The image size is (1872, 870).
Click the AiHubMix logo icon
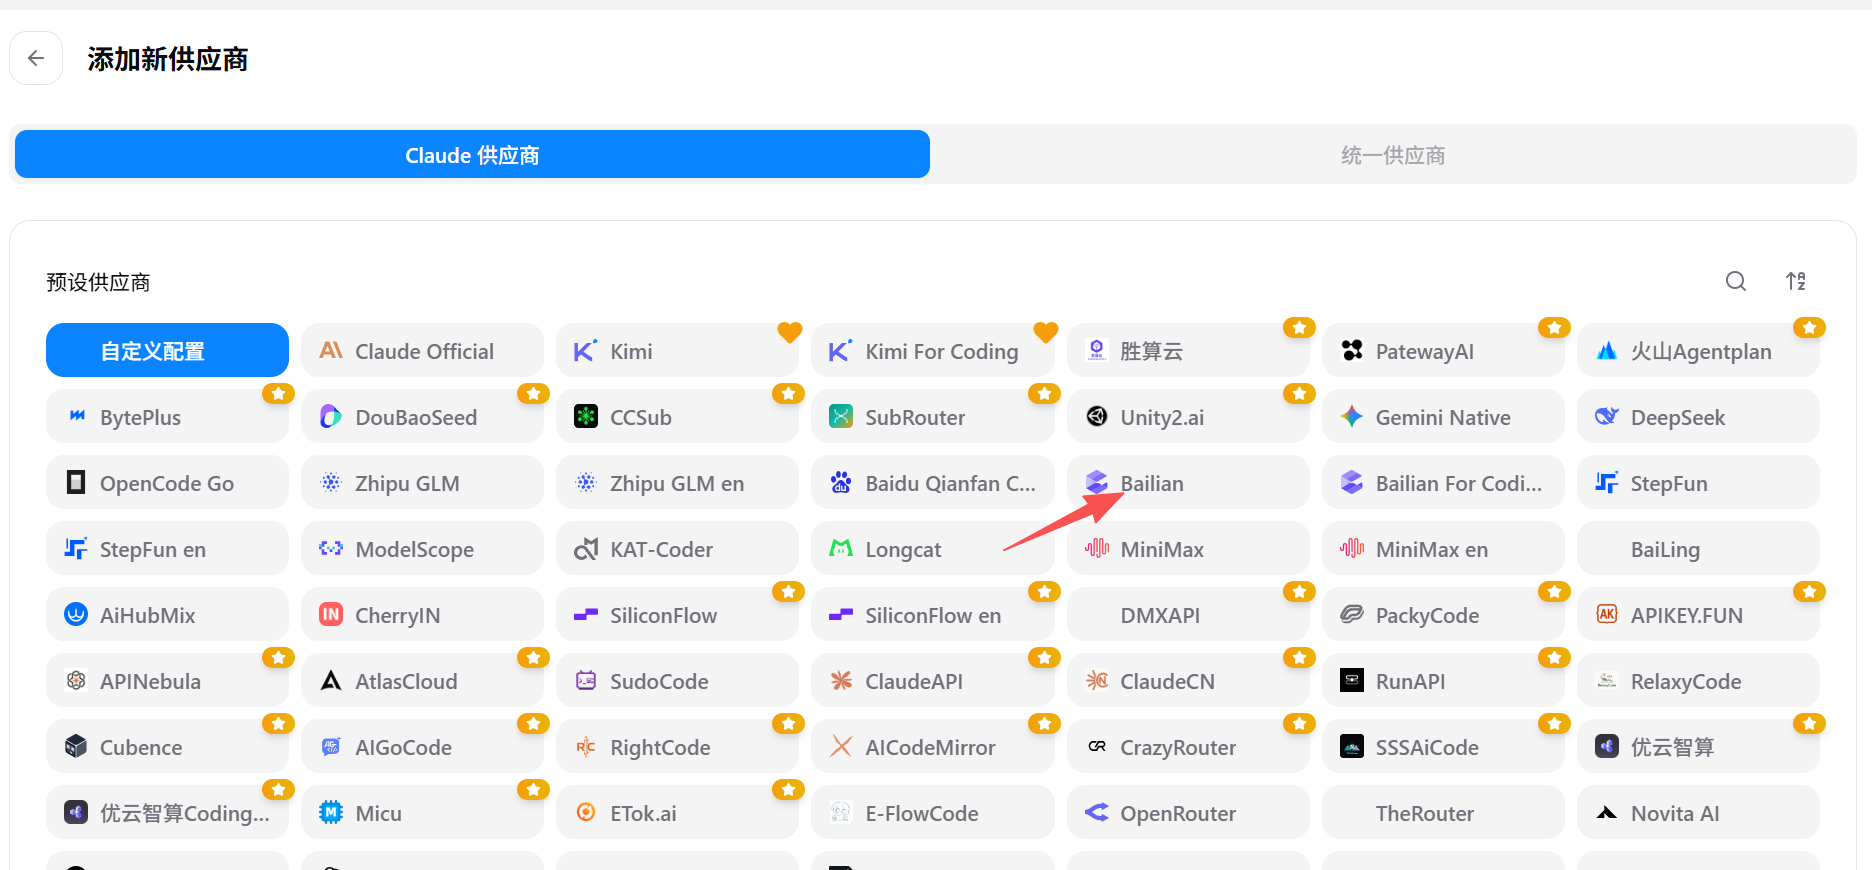76,614
